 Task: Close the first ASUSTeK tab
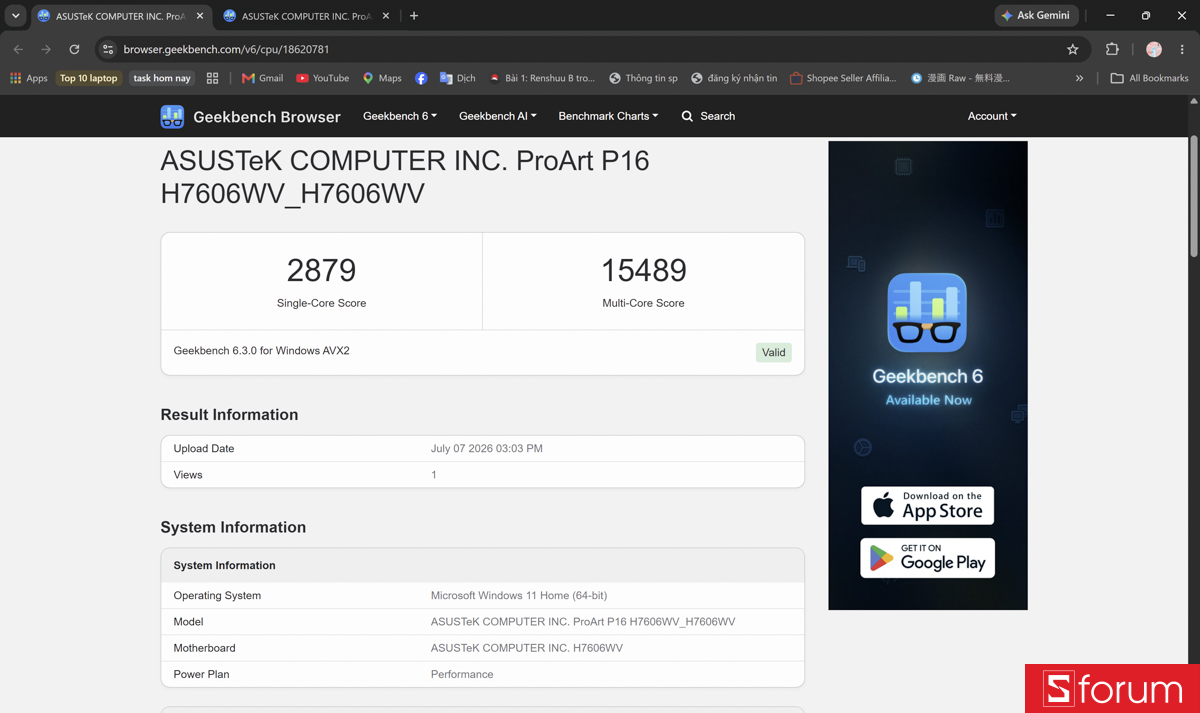tap(200, 16)
